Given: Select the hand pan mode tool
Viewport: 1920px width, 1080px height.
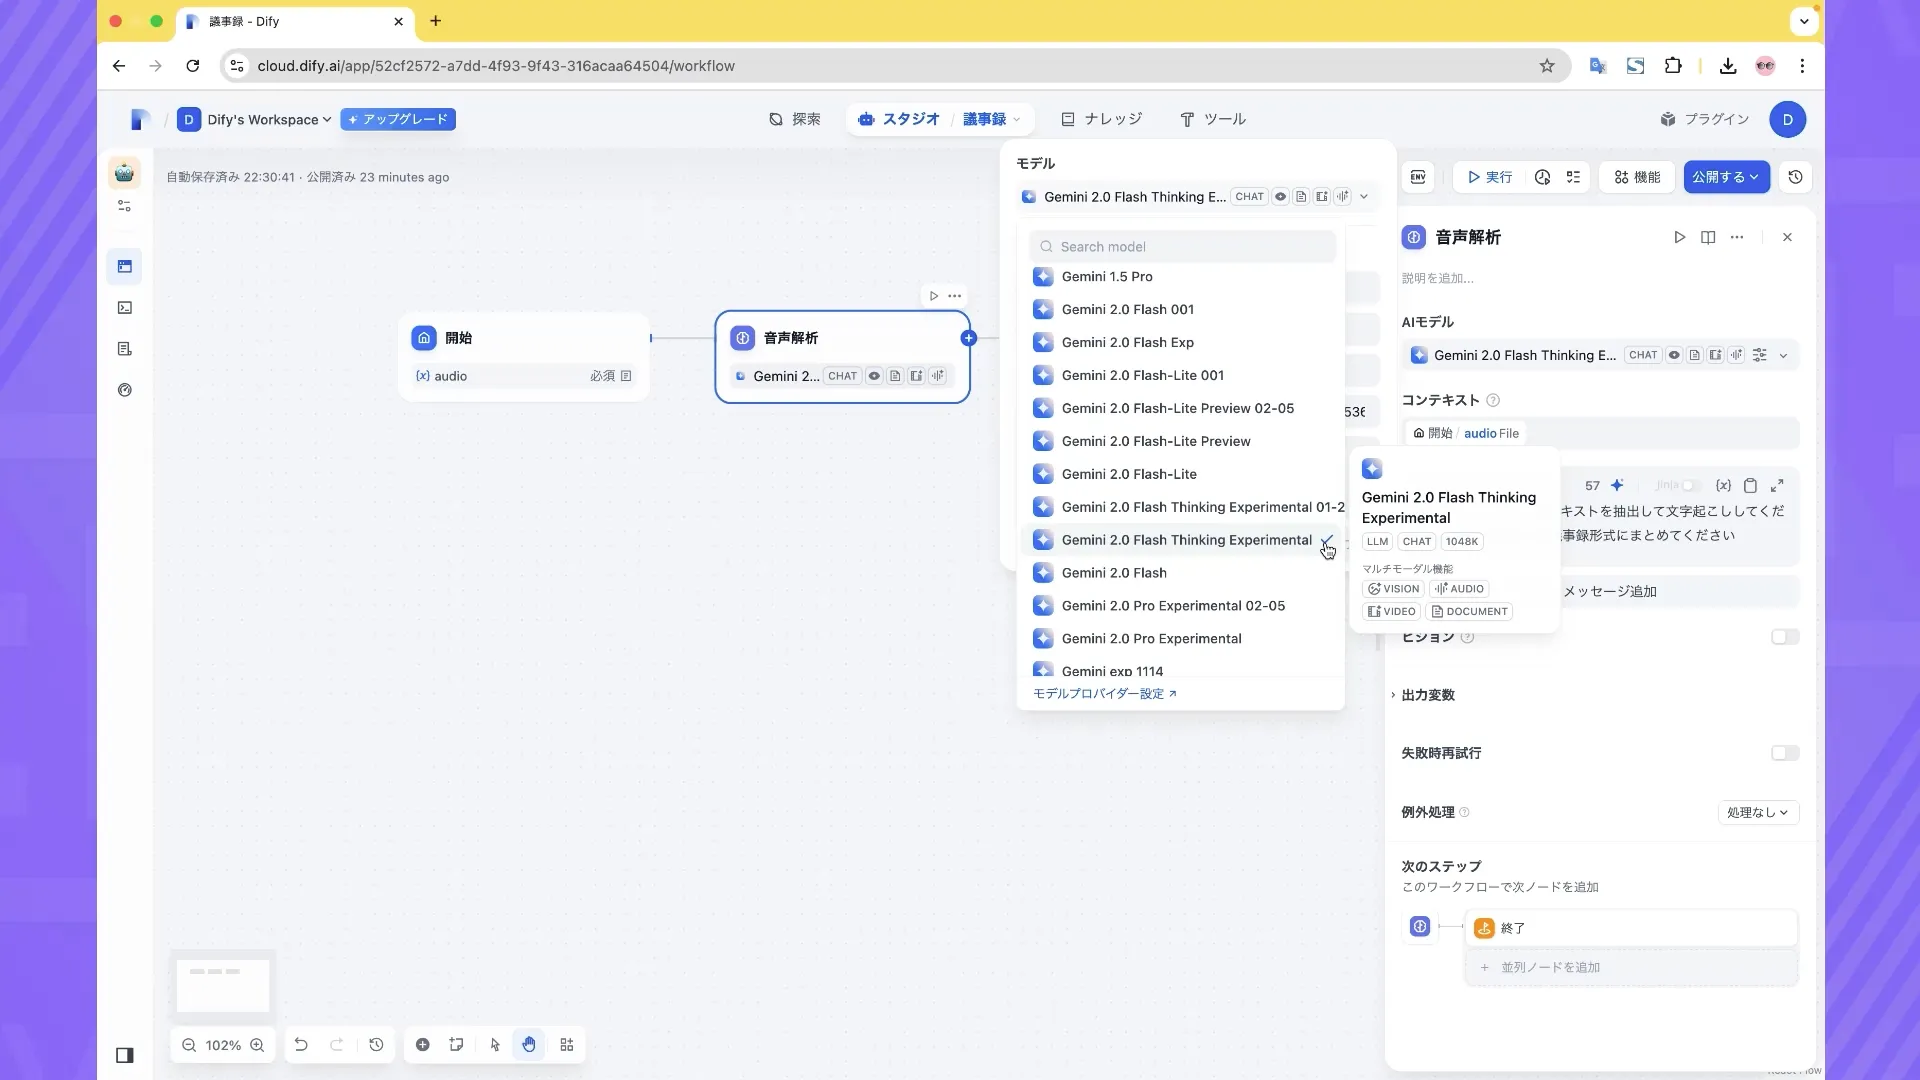Looking at the screenshot, I should tap(529, 1045).
